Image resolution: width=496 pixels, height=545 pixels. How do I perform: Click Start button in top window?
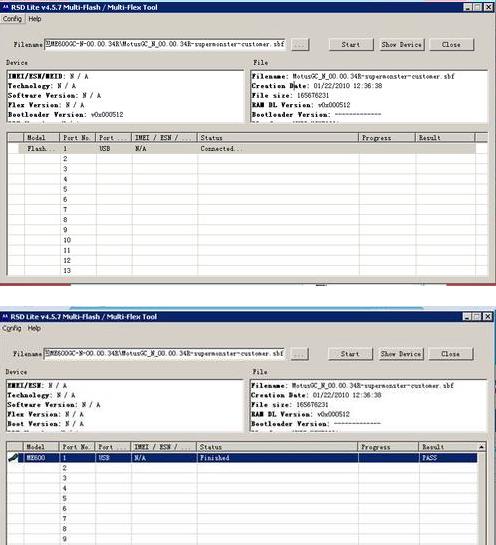[351, 44]
